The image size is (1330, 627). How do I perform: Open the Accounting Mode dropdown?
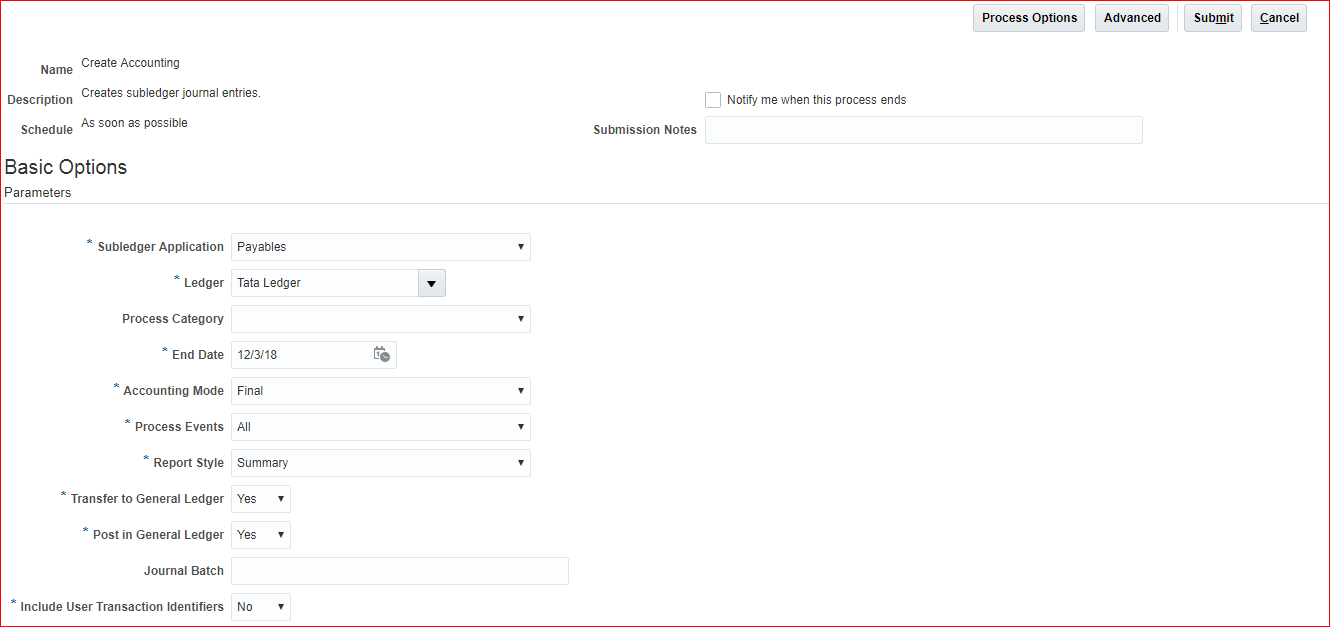tap(380, 391)
